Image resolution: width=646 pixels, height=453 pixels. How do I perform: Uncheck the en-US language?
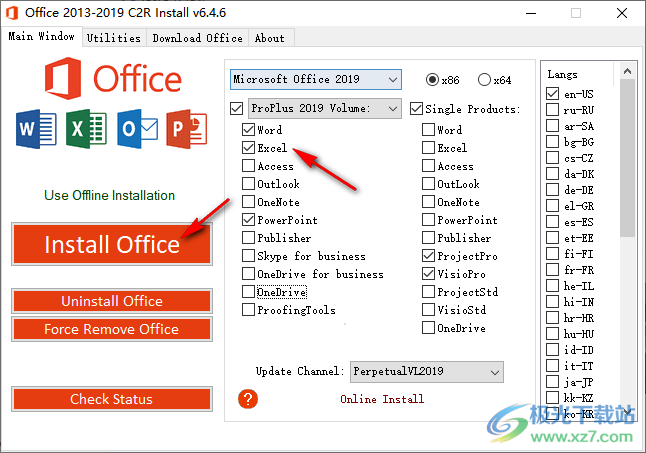(x=552, y=94)
